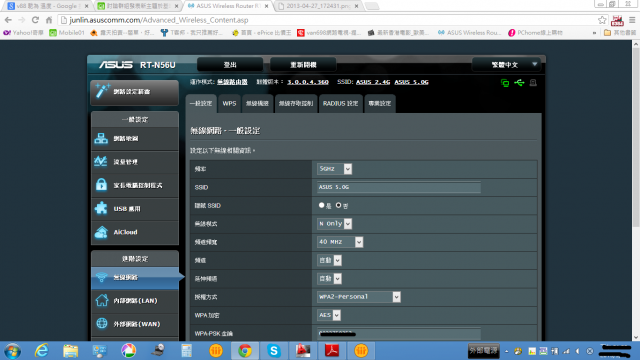The height and width of the screenshot is (360, 640).
Task: Switch to Chrome in the taskbar
Action: coord(245,351)
